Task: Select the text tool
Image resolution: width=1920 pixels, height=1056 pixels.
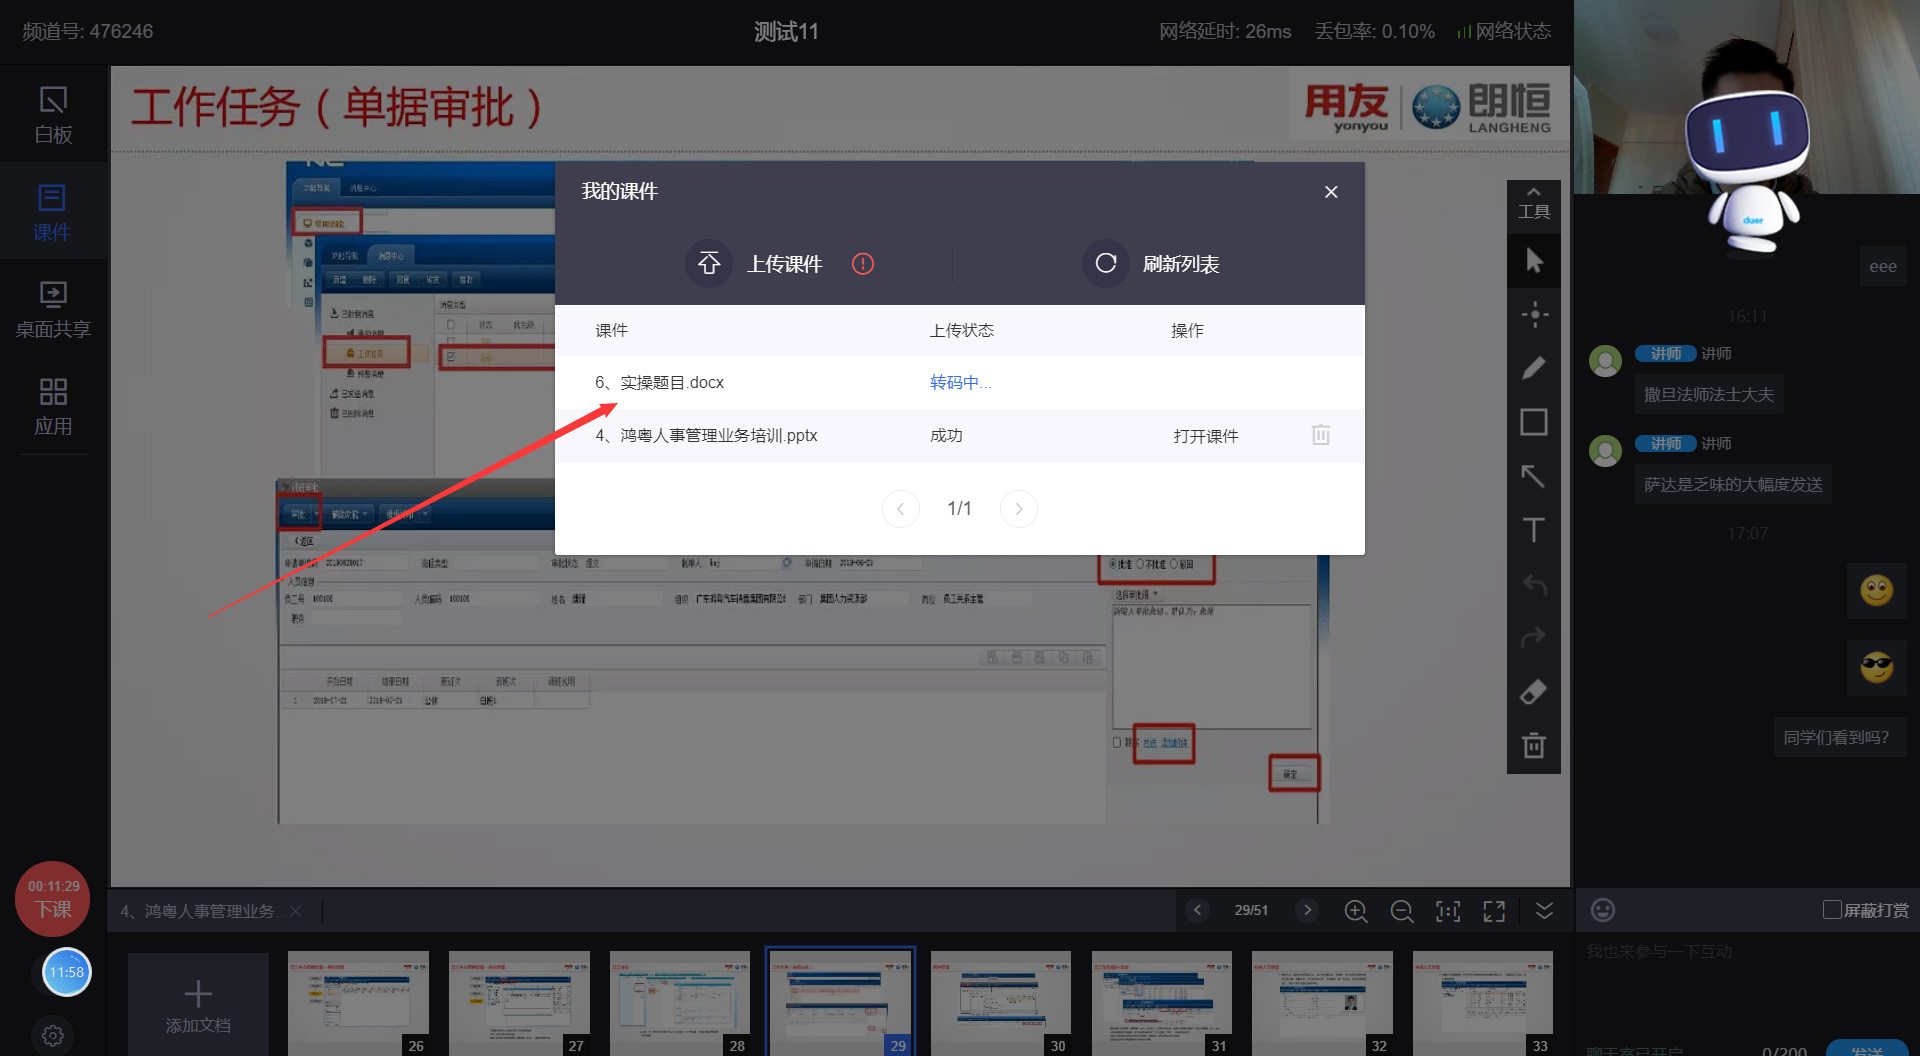Action: tap(1533, 530)
